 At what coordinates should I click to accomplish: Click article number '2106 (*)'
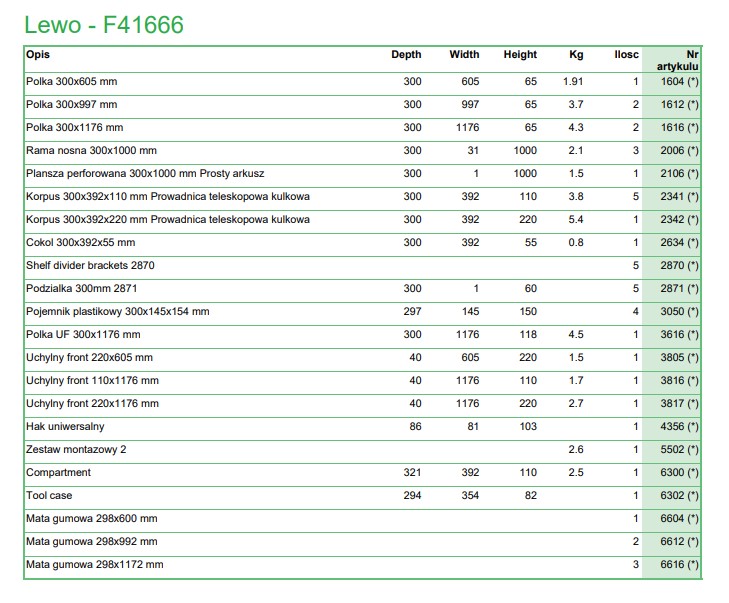pos(680,174)
